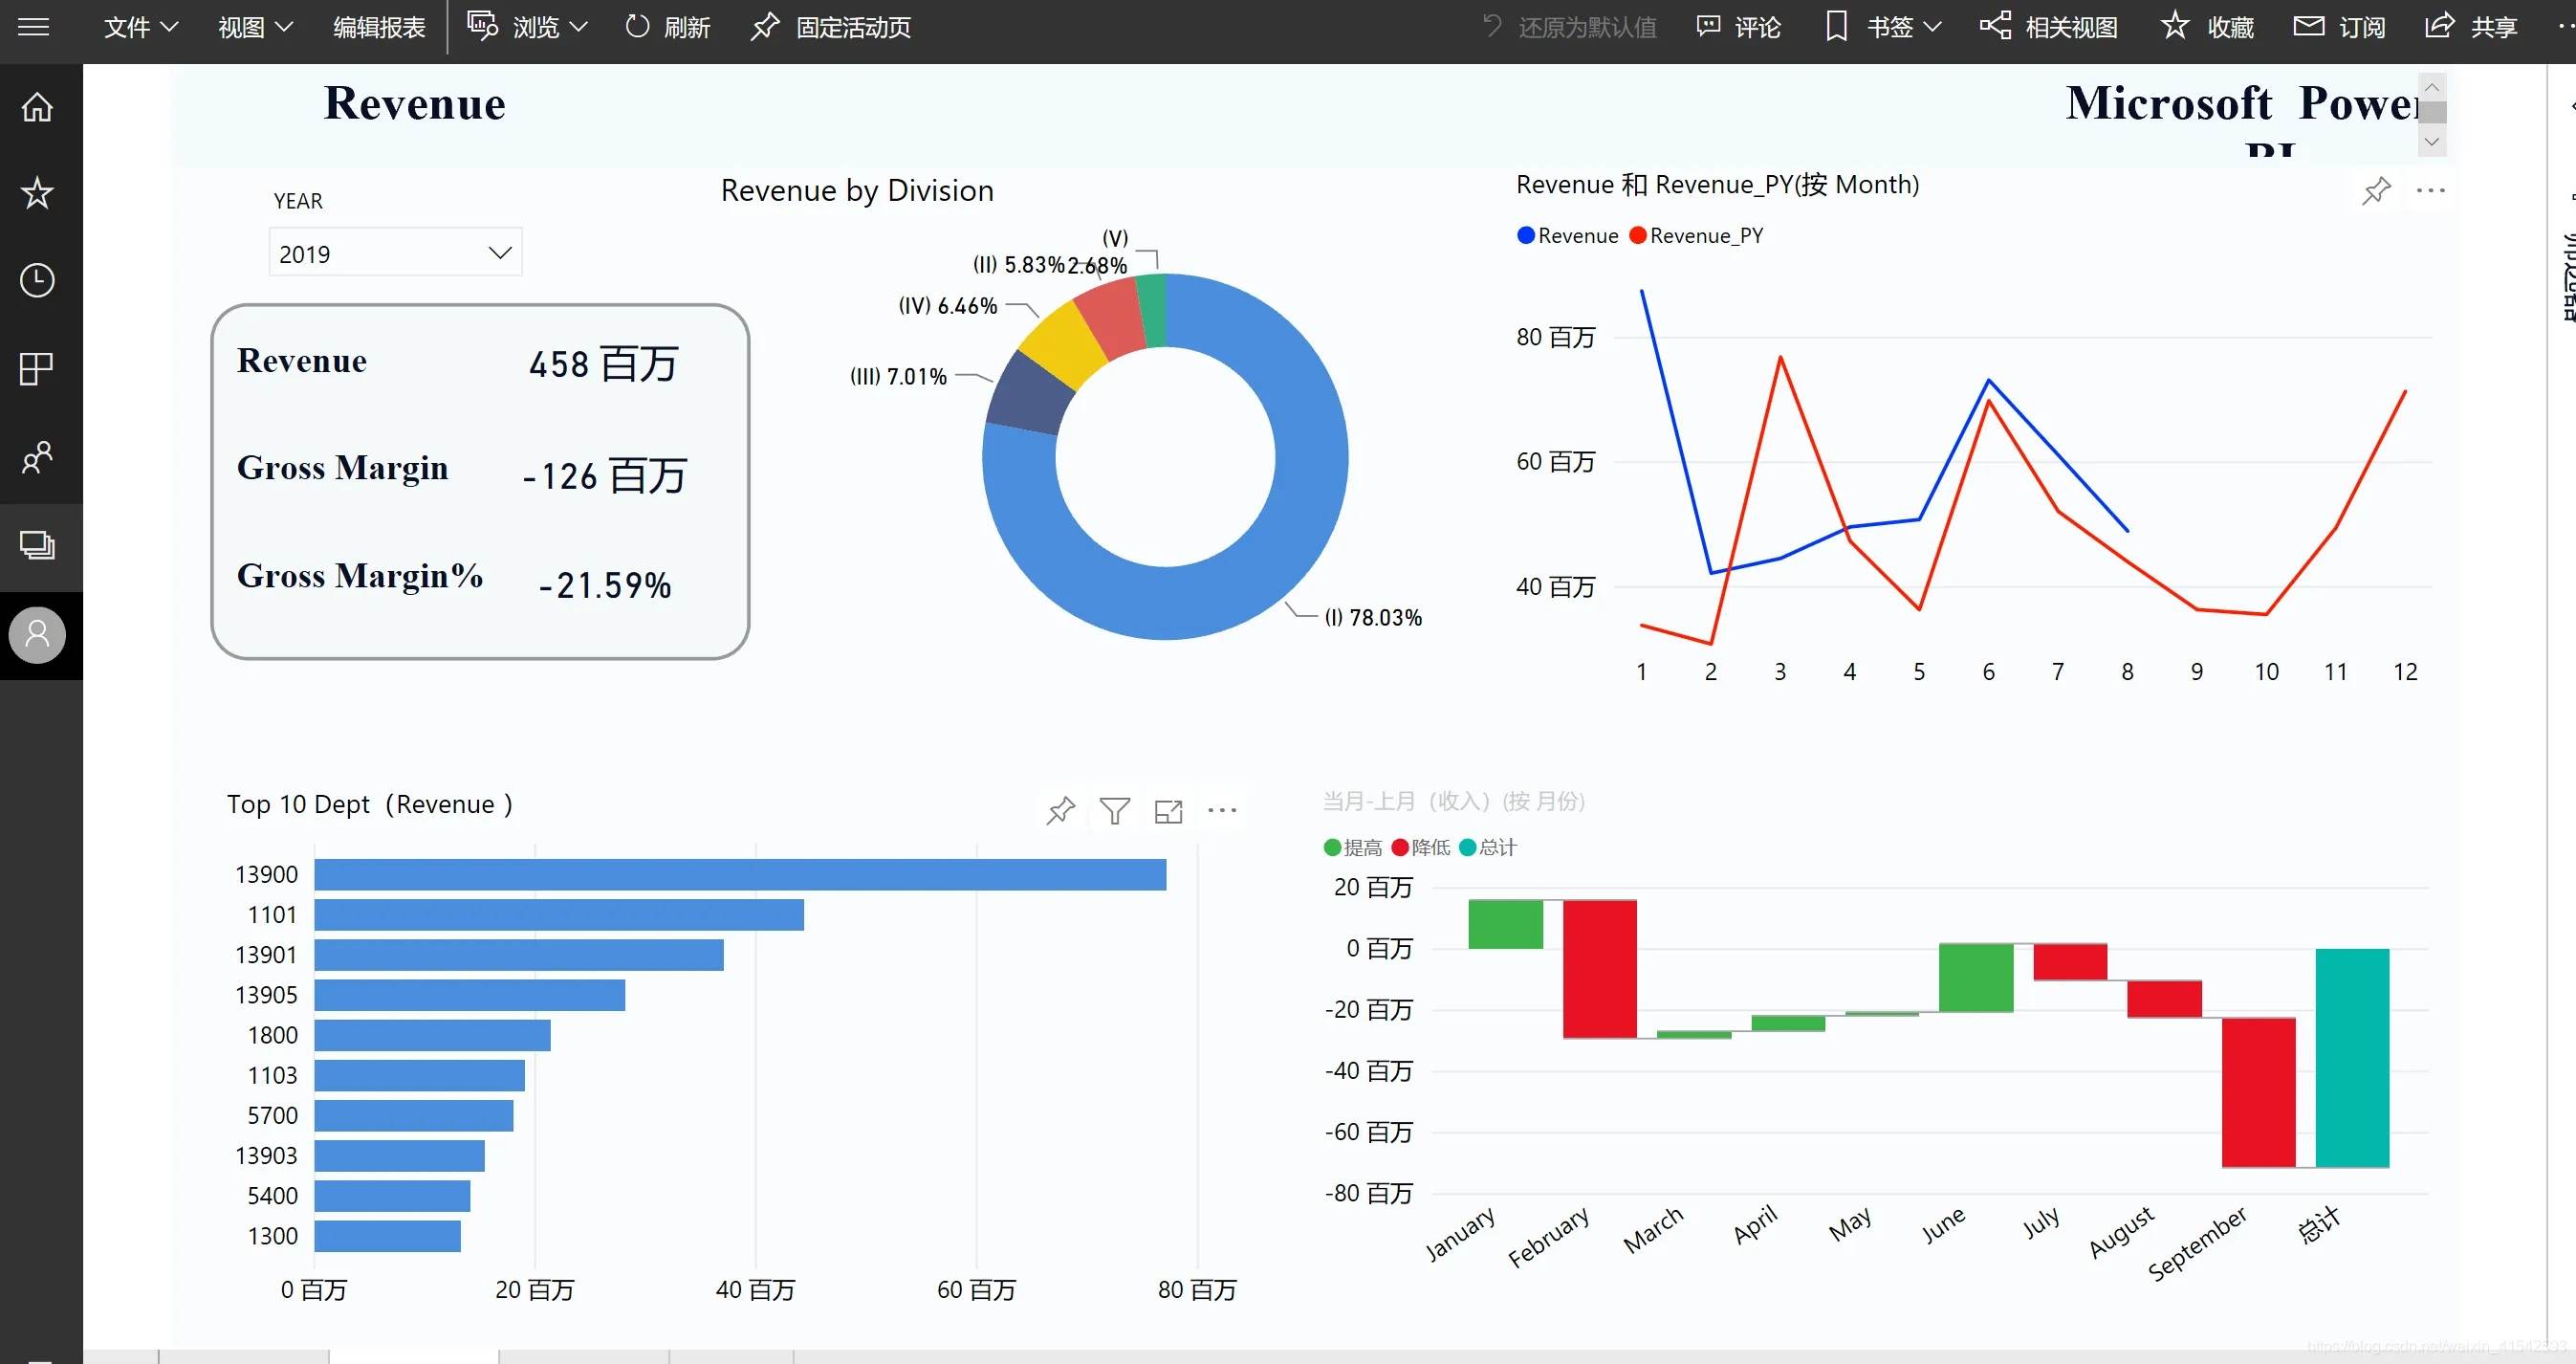The image size is (2576, 1364).
Task: Click the (I) 78.03% donut label
Action: coord(1373,617)
